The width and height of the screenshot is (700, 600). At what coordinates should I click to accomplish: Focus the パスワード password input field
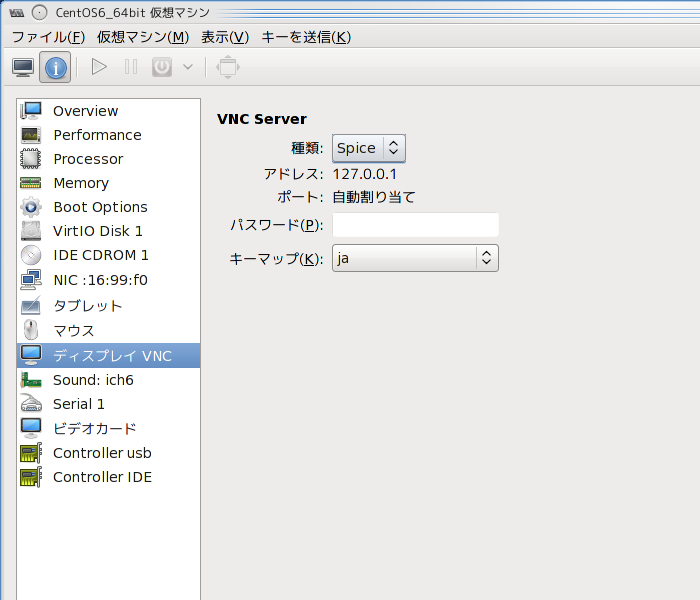coord(415,225)
